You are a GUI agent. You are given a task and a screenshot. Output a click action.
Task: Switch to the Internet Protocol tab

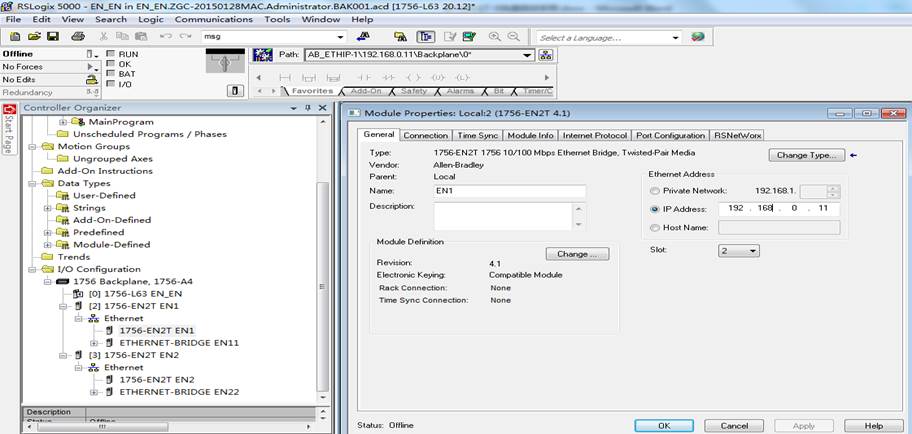click(x=594, y=135)
